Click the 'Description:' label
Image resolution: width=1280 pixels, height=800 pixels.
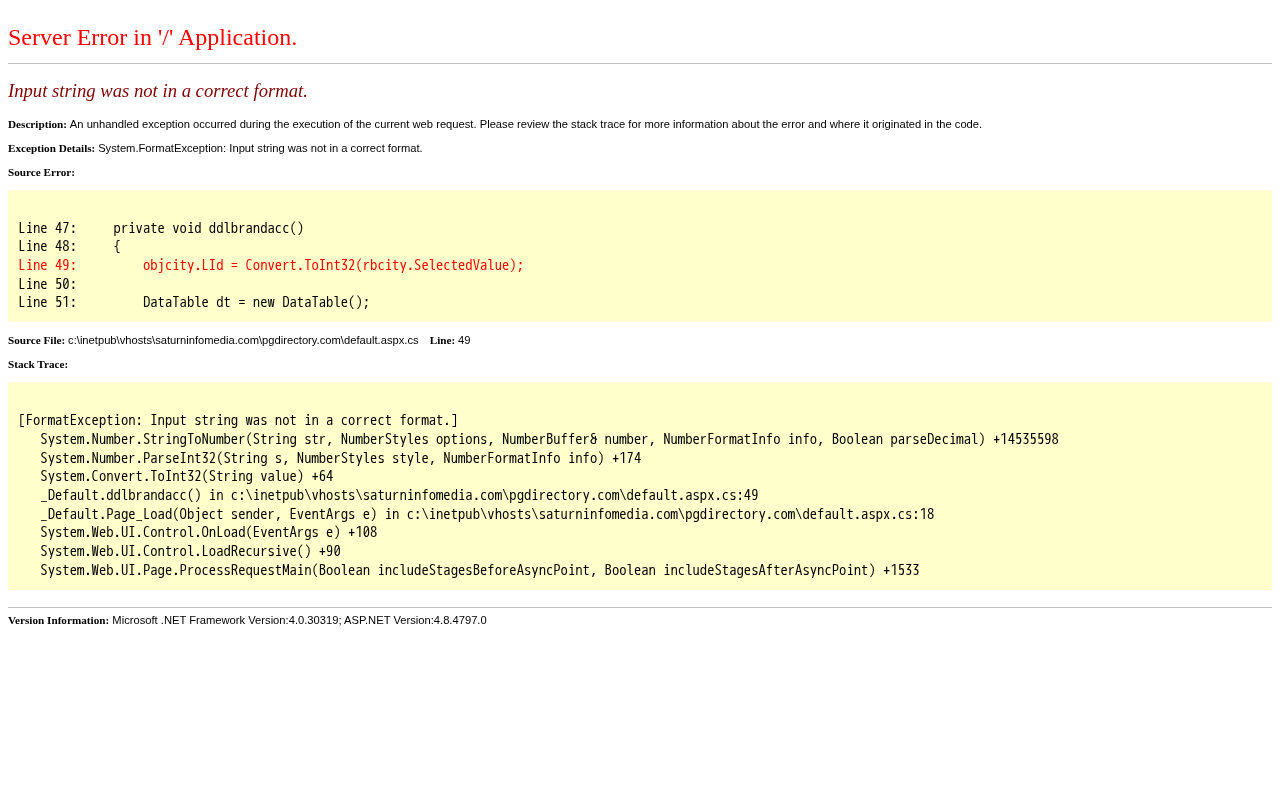click(x=37, y=124)
